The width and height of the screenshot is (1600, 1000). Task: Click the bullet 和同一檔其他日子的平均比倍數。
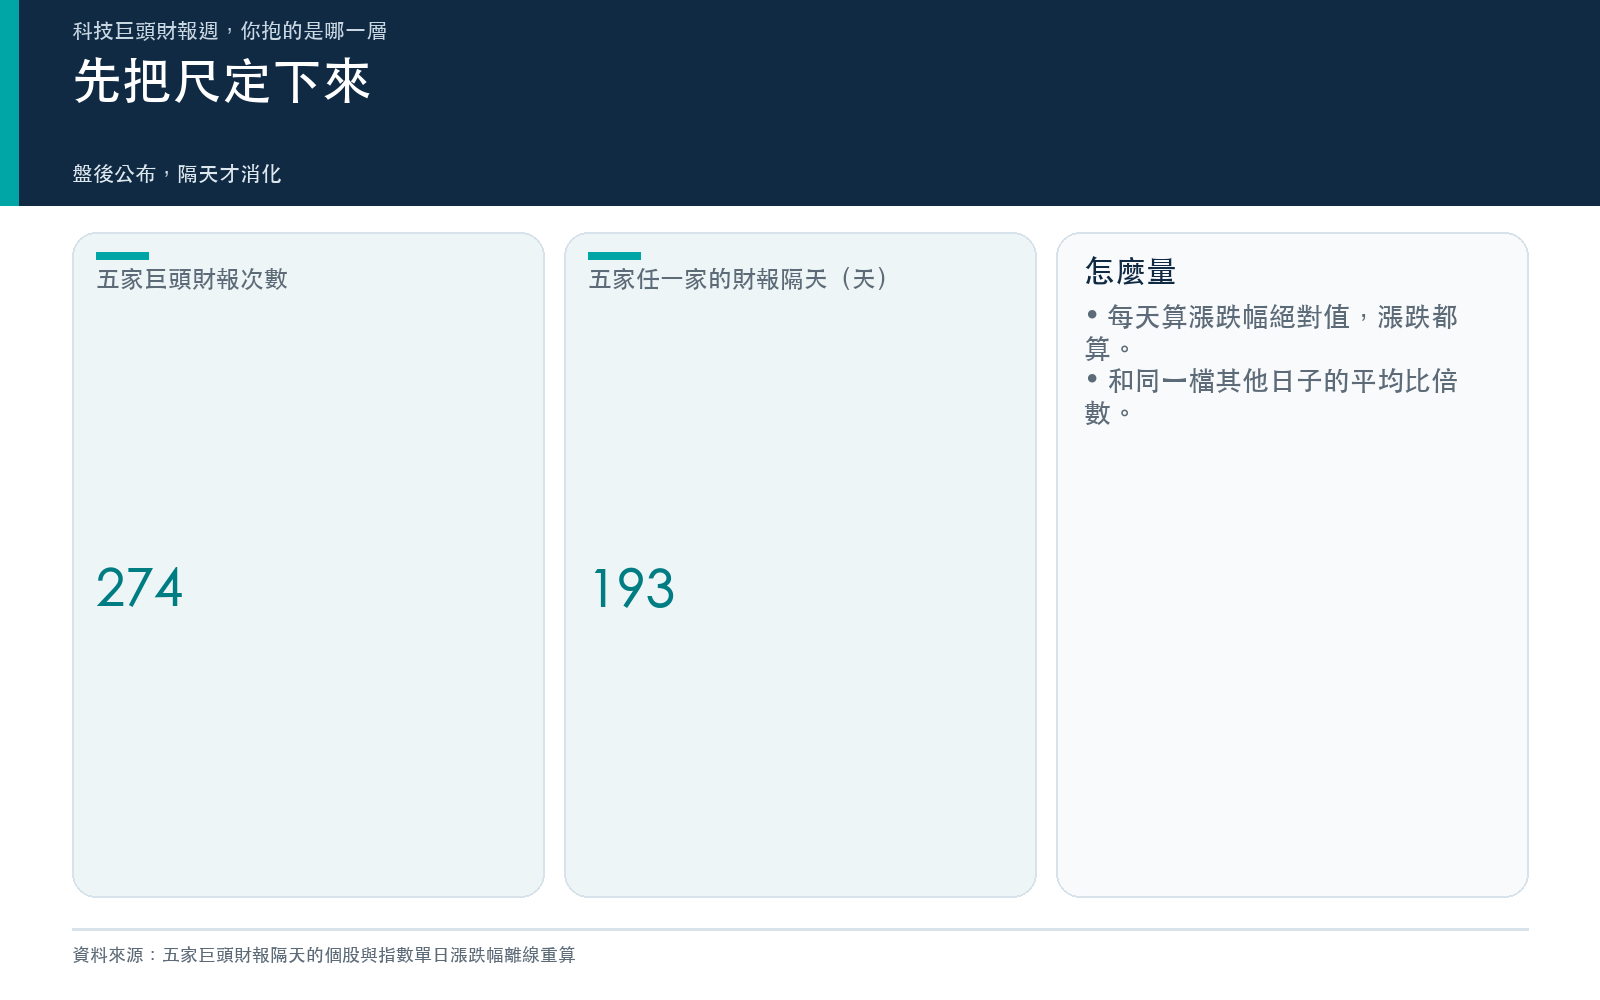[1272, 397]
